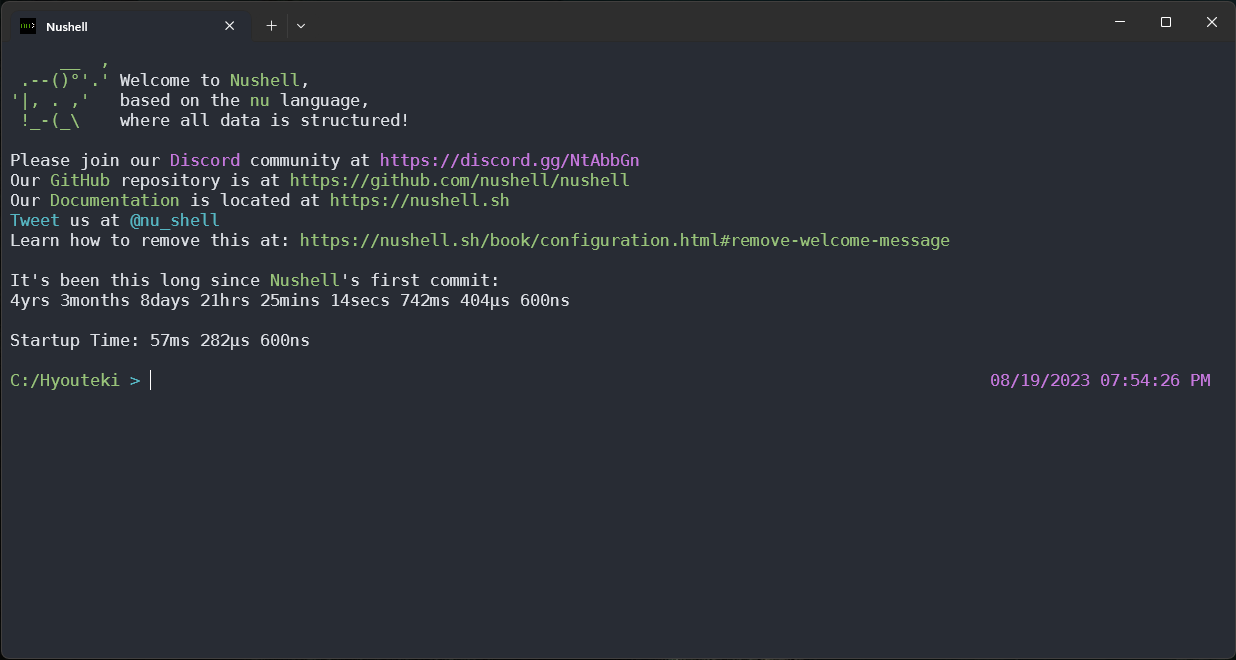This screenshot has height=660, width=1236.
Task: Click the highlighted GitHub text
Action: point(79,180)
